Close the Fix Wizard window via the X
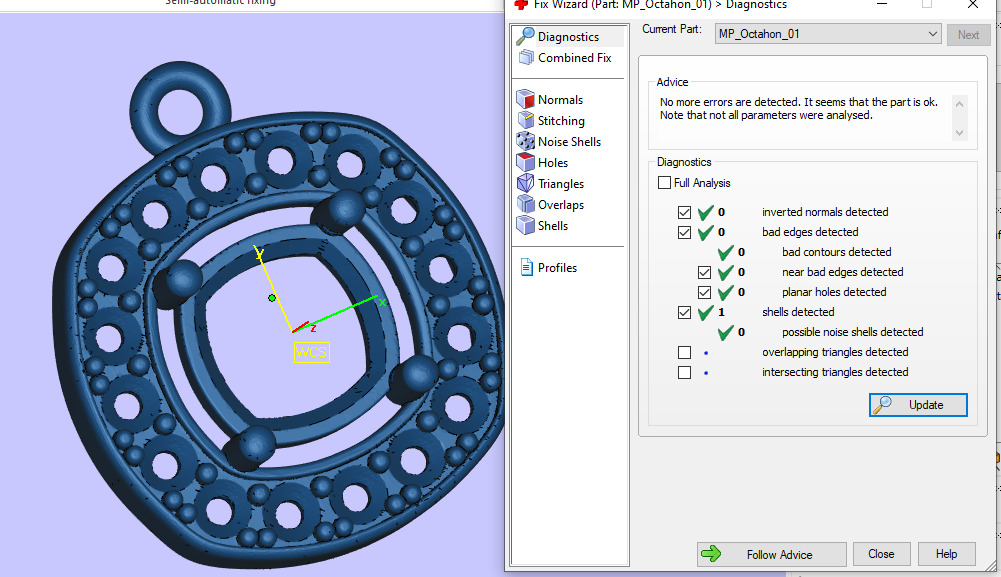This screenshot has width=1001, height=577. pos(972,4)
